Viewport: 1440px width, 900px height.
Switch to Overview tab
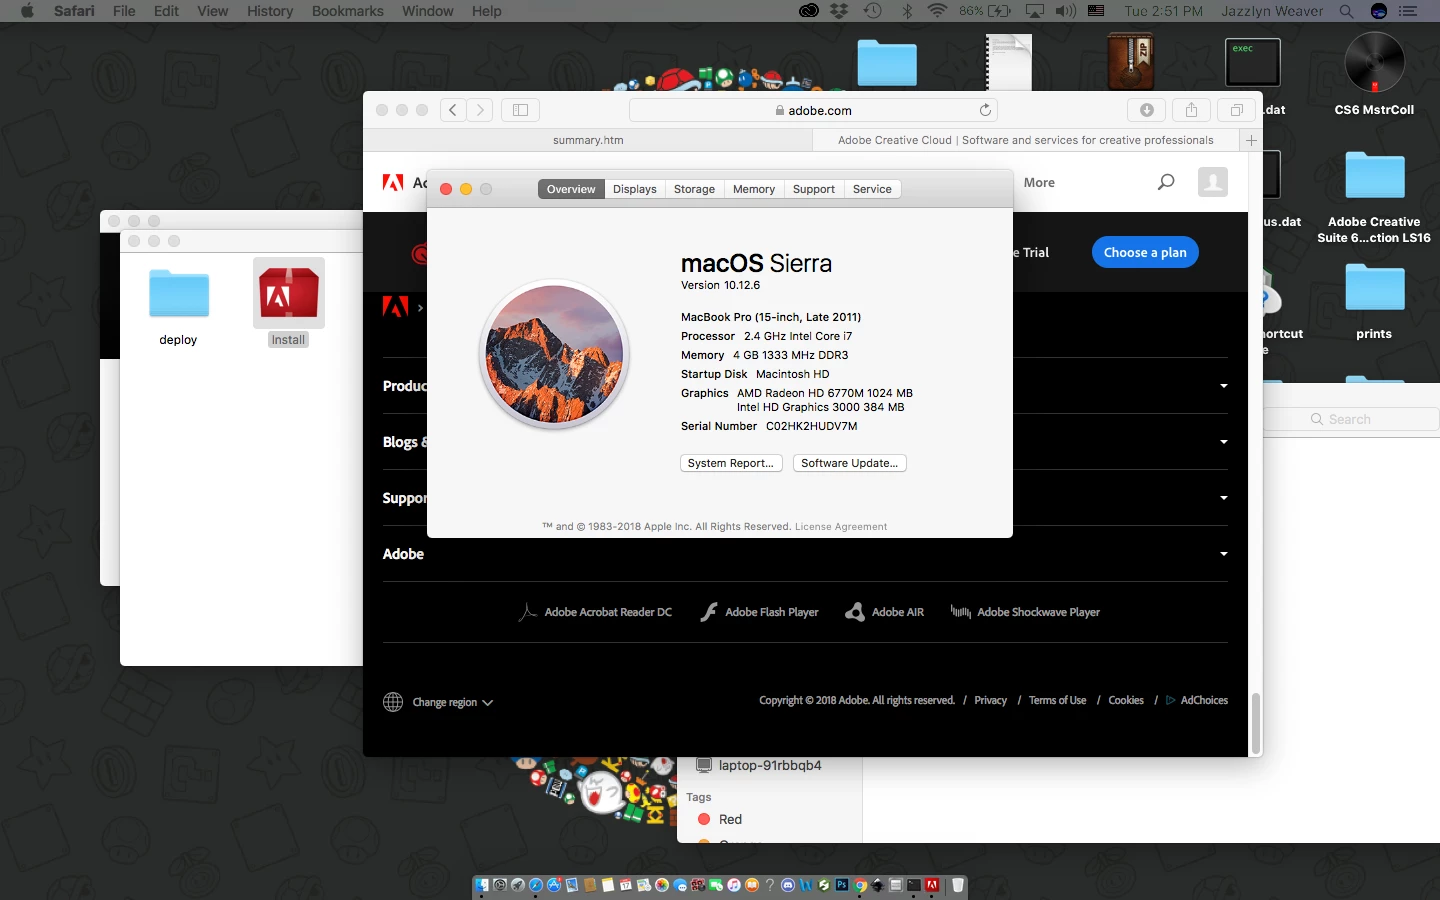click(x=571, y=189)
